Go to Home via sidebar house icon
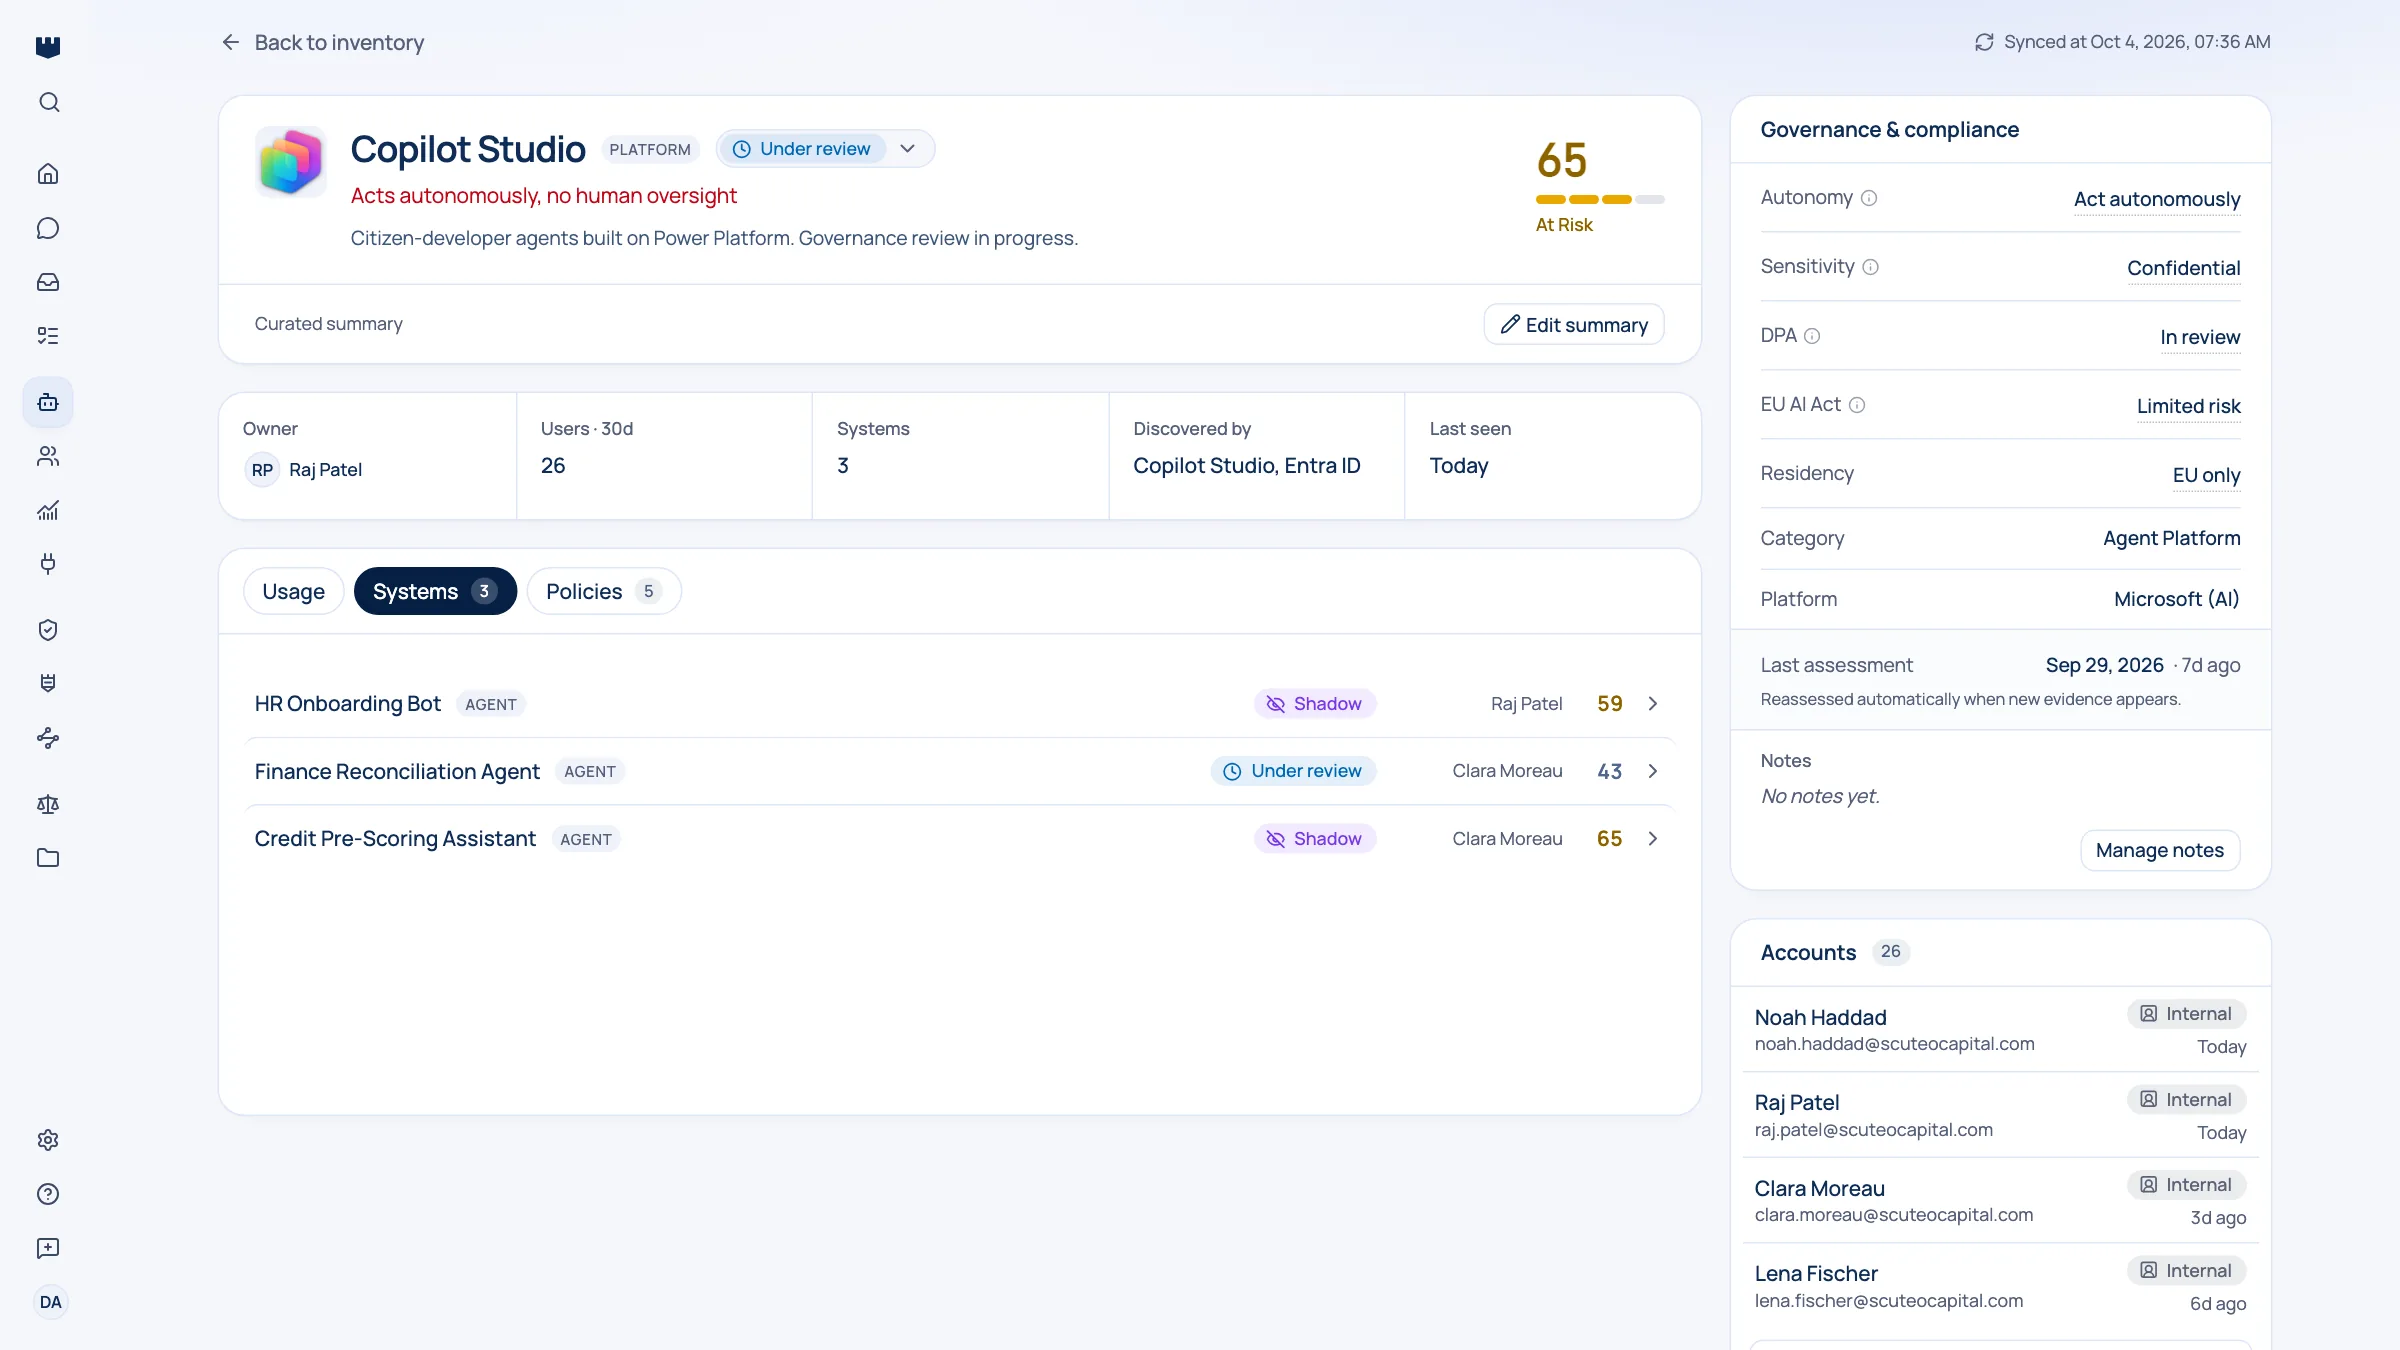Image resolution: width=2400 pixels, height=1350 pixels. (48, 174)
